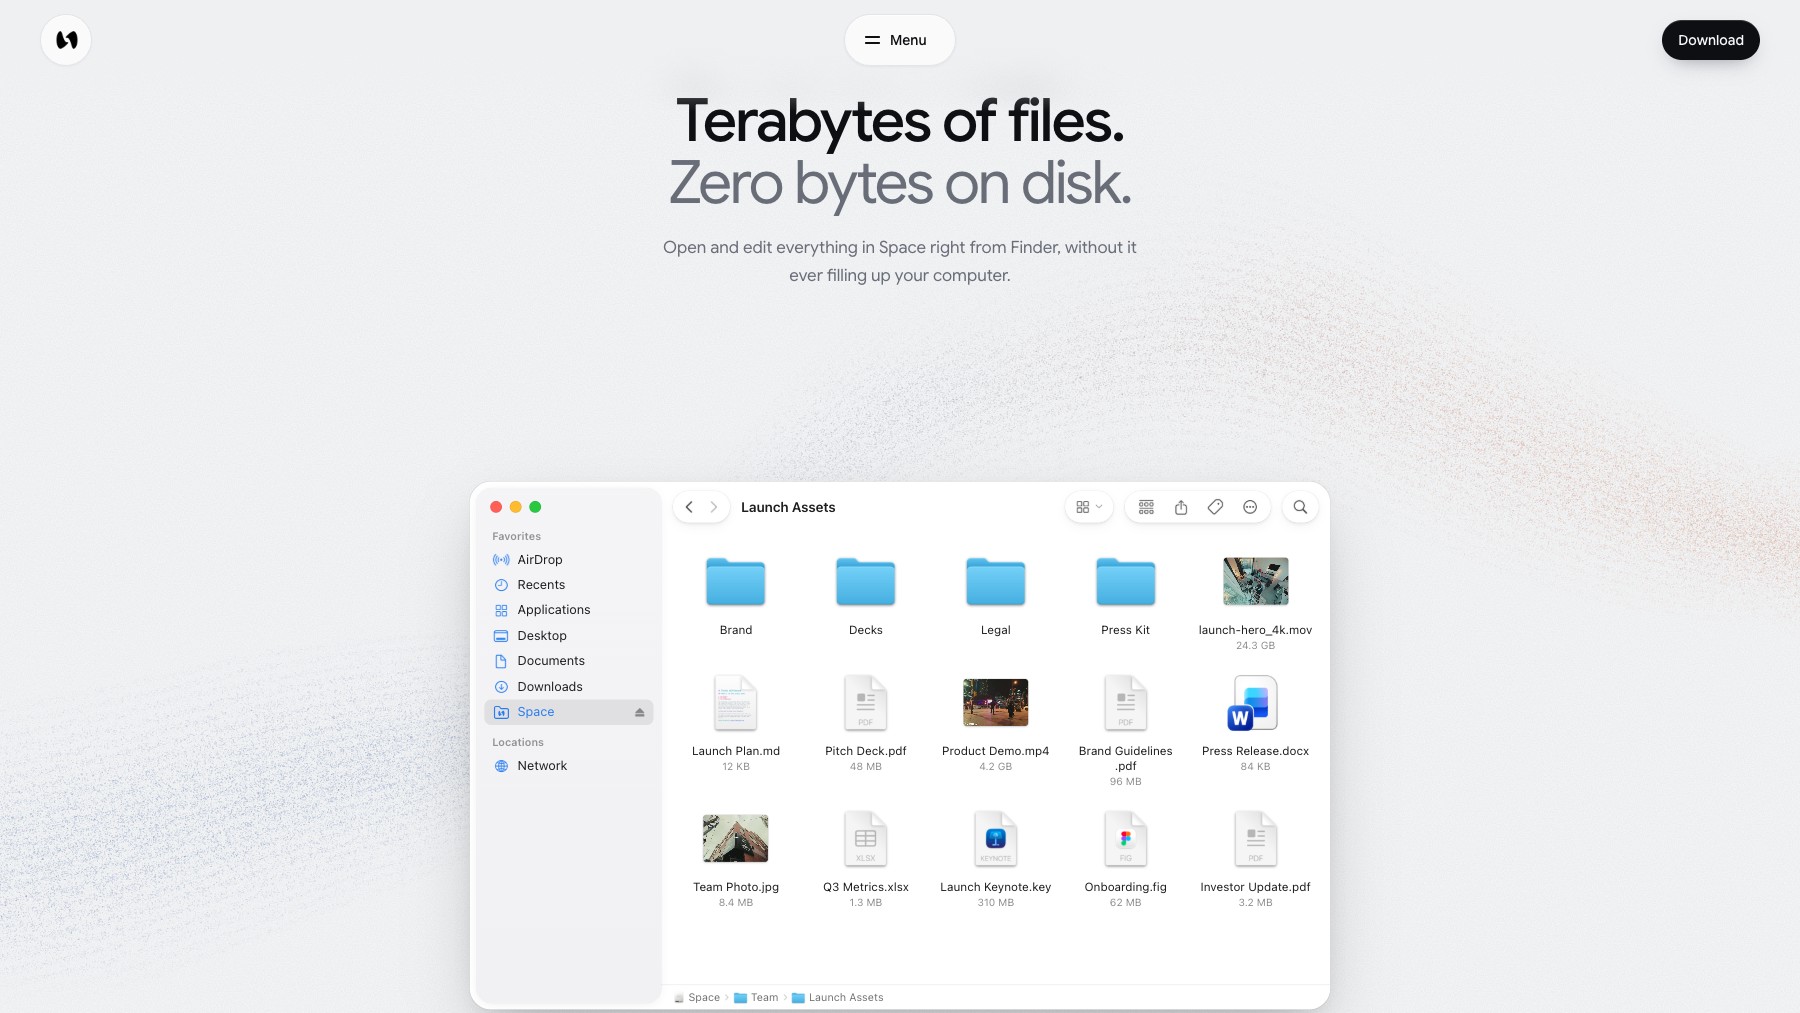The image size is (1800, 1013).
Task: Select Recents in the sidebar
Action: (569, 585)
